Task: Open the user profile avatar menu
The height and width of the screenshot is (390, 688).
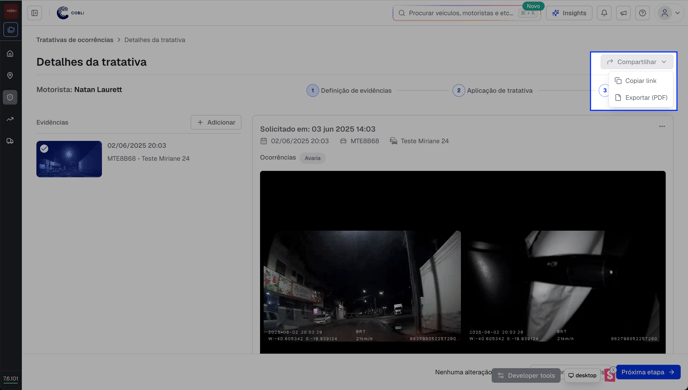Action: pyautogui.click(x=669, y=13)
